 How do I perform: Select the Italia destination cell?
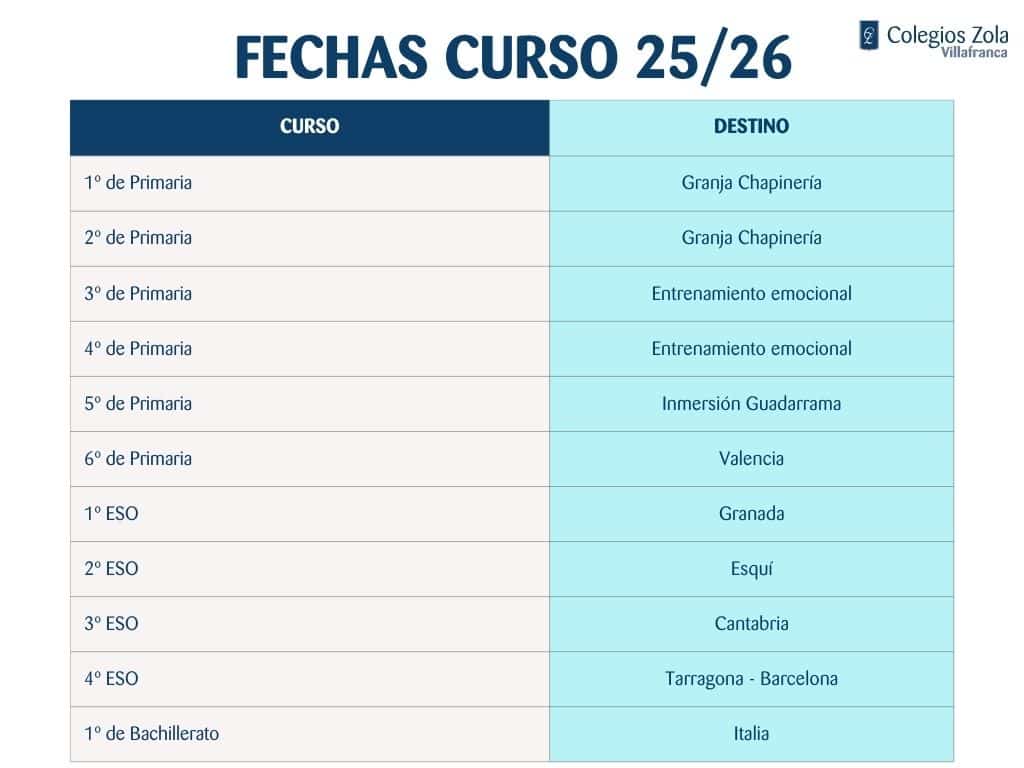pos(751,734)
